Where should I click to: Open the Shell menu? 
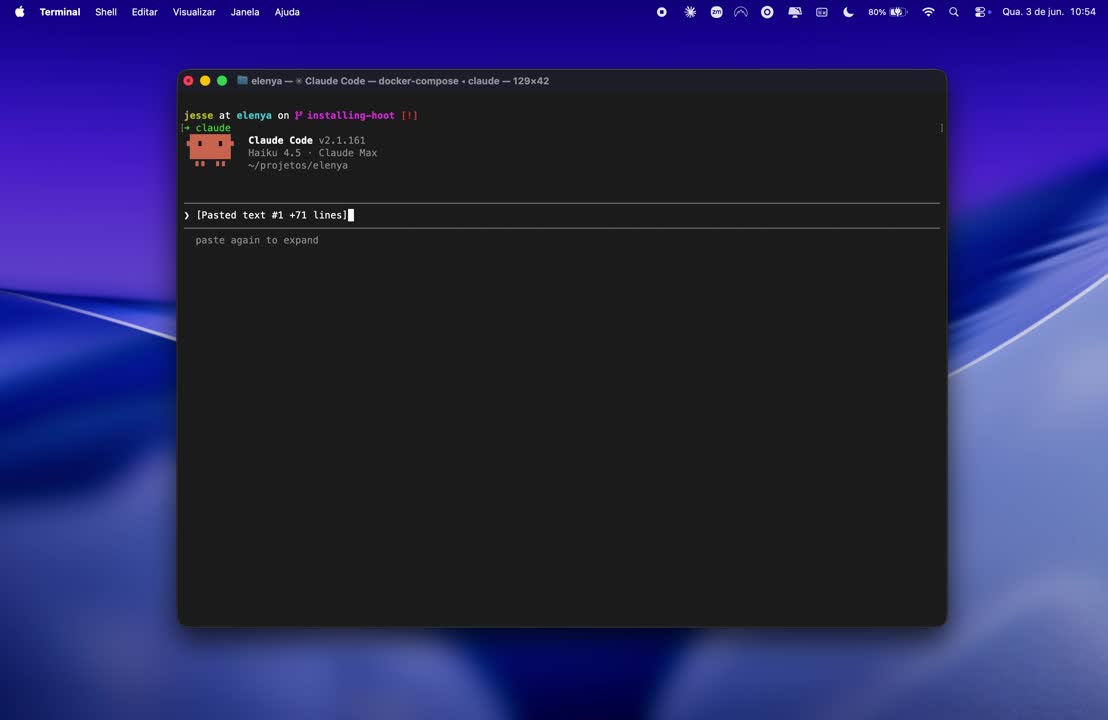[x=106, y=12]
